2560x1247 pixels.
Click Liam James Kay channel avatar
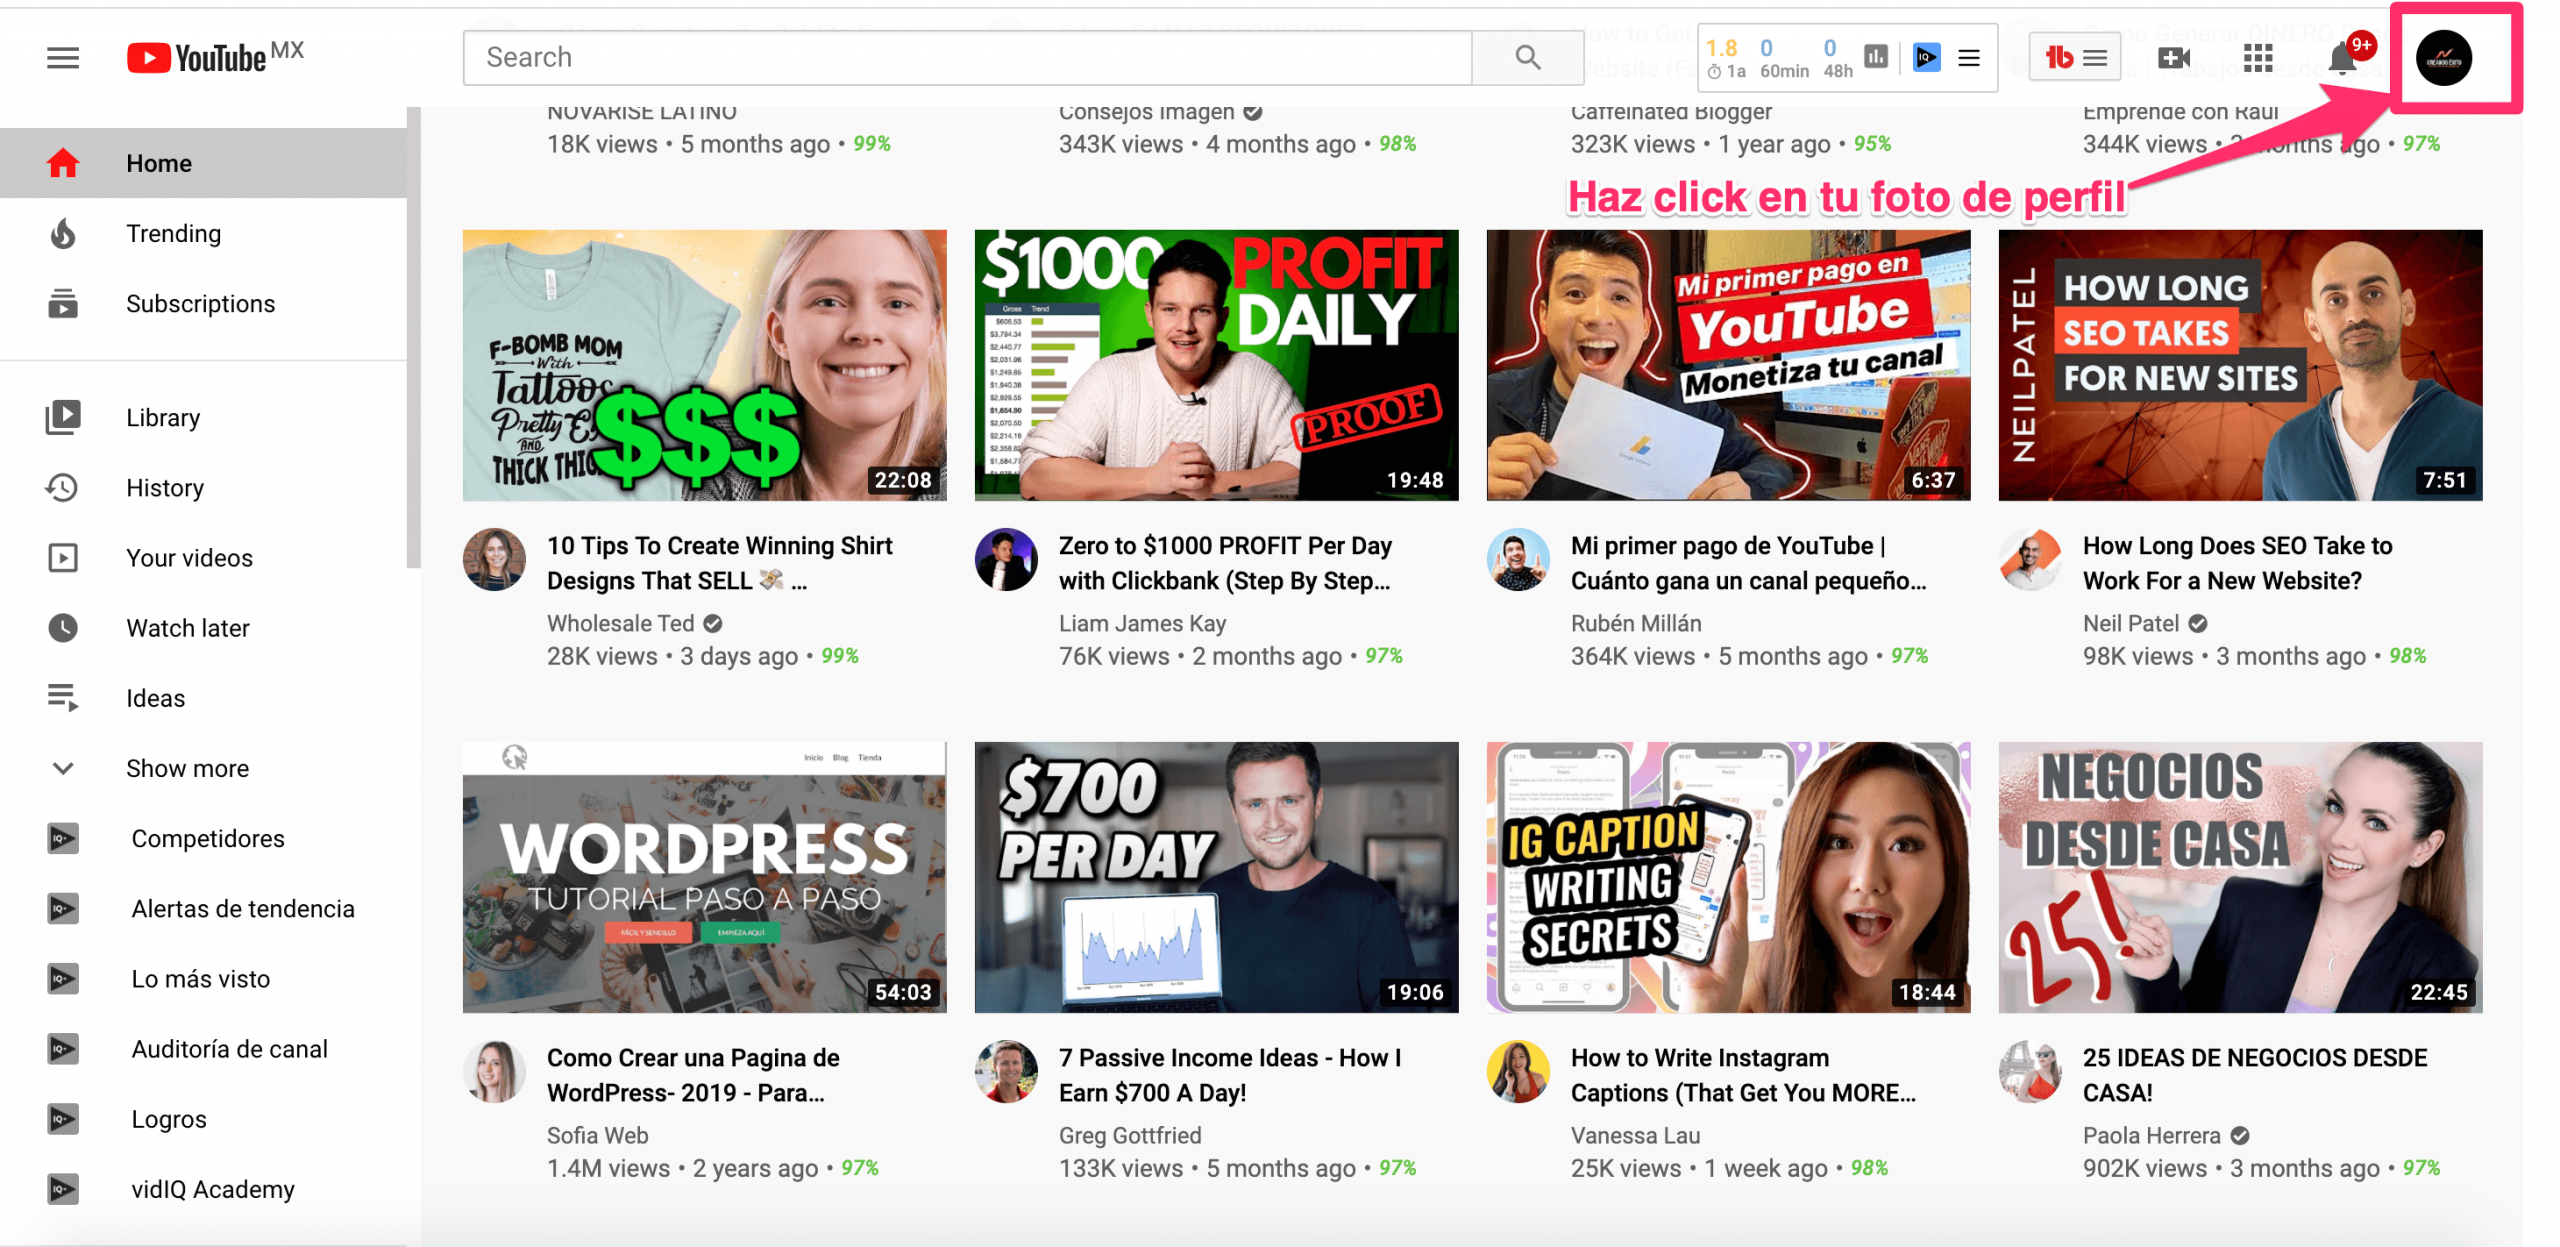(x=1006, y=560)
